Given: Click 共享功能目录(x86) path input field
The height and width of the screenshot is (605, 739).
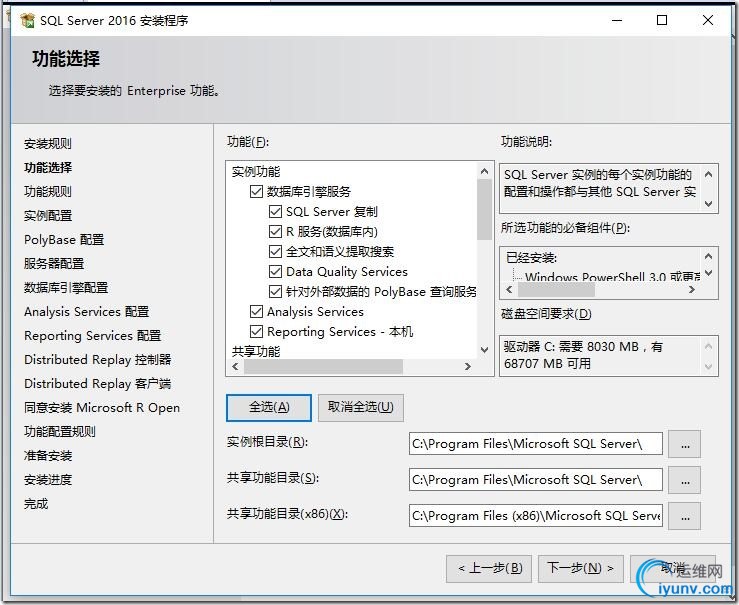Looking at the screenshot, I should (x=536, y=515).
